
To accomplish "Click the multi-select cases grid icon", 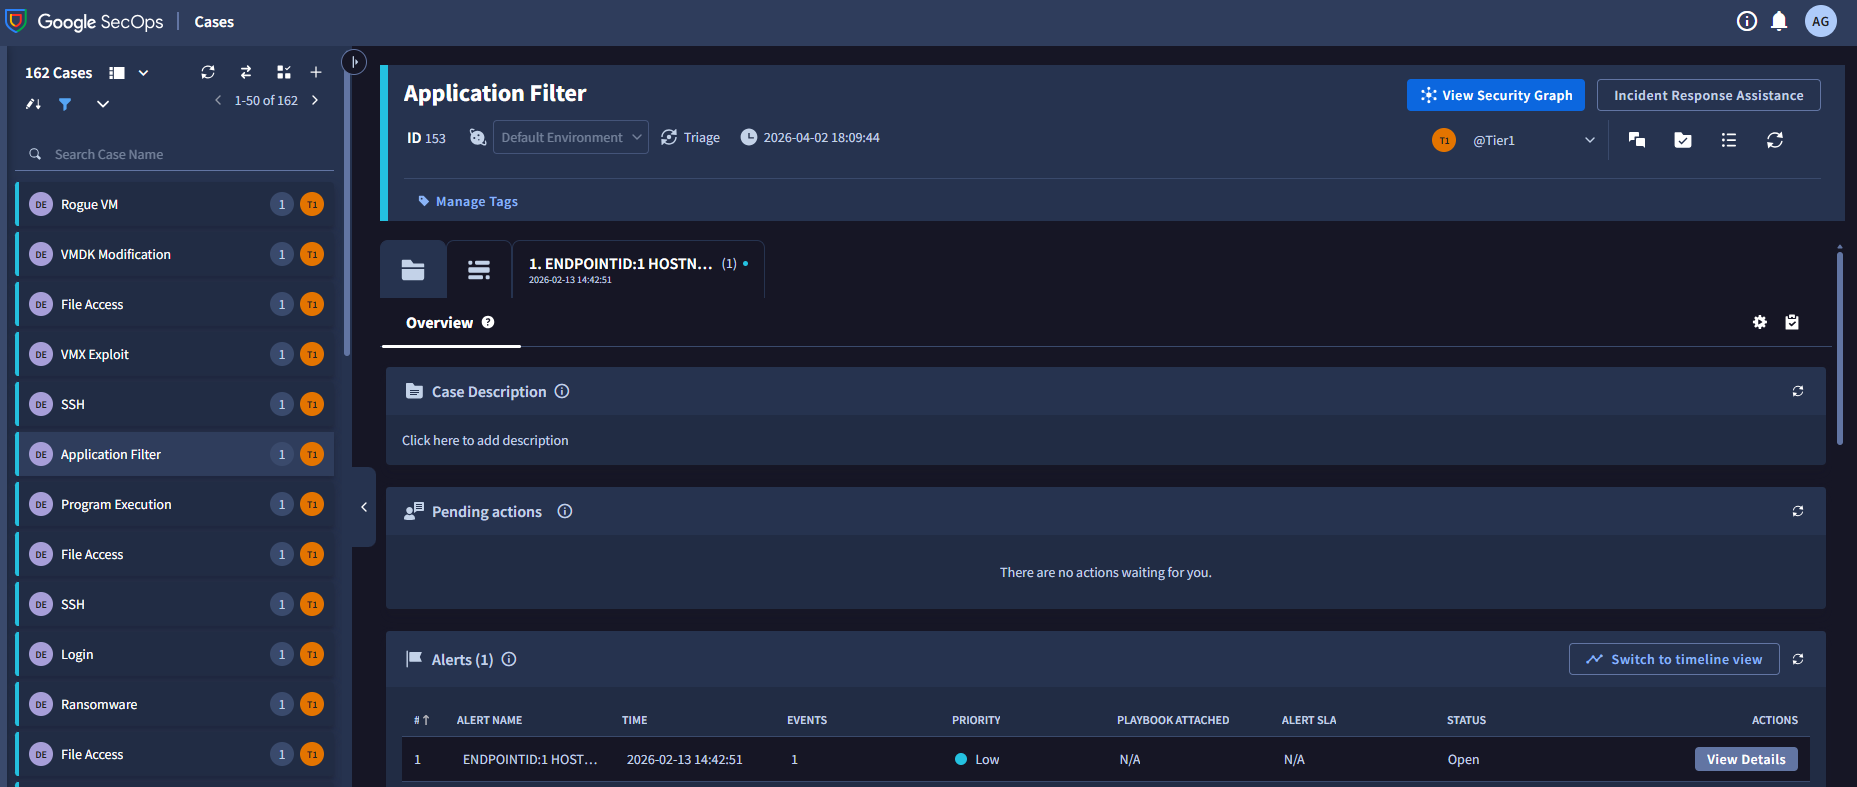I will (284, 72).
